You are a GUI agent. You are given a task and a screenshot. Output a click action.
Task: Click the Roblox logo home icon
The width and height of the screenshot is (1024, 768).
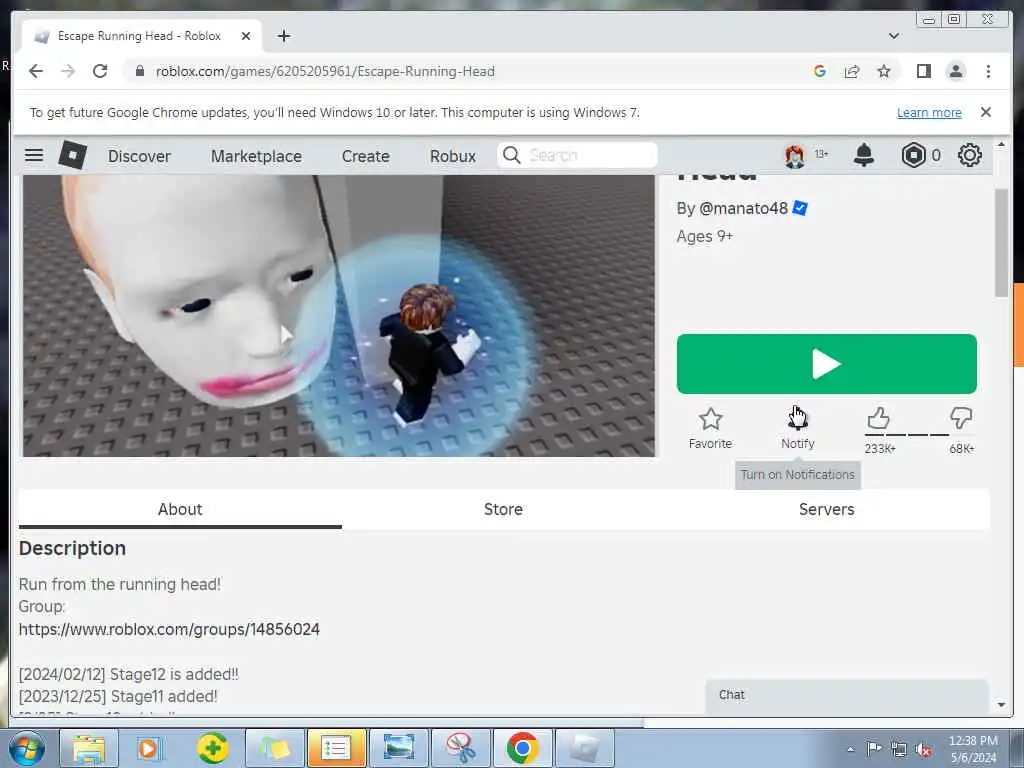[x=72, y=155]
